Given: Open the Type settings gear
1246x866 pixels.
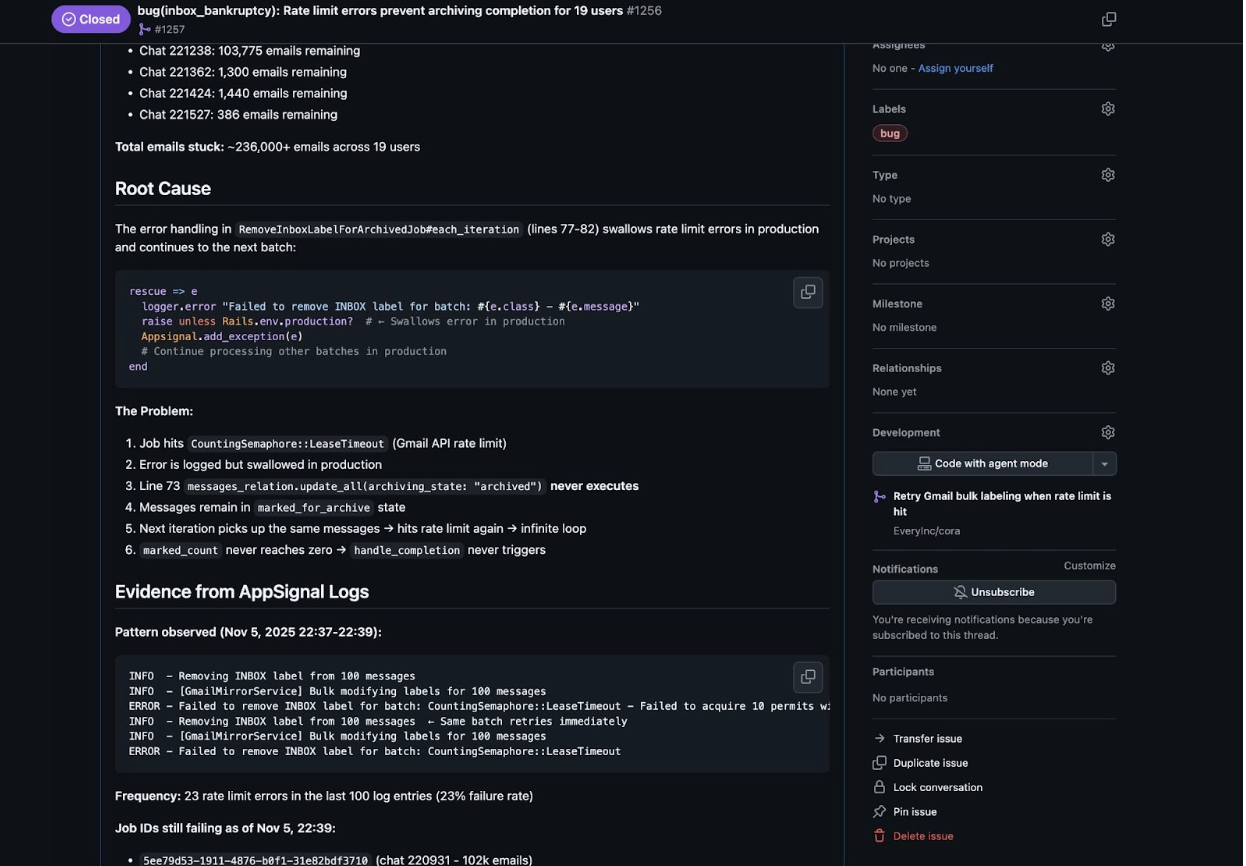Looking at the screenshot, I should click(1108, 175).
